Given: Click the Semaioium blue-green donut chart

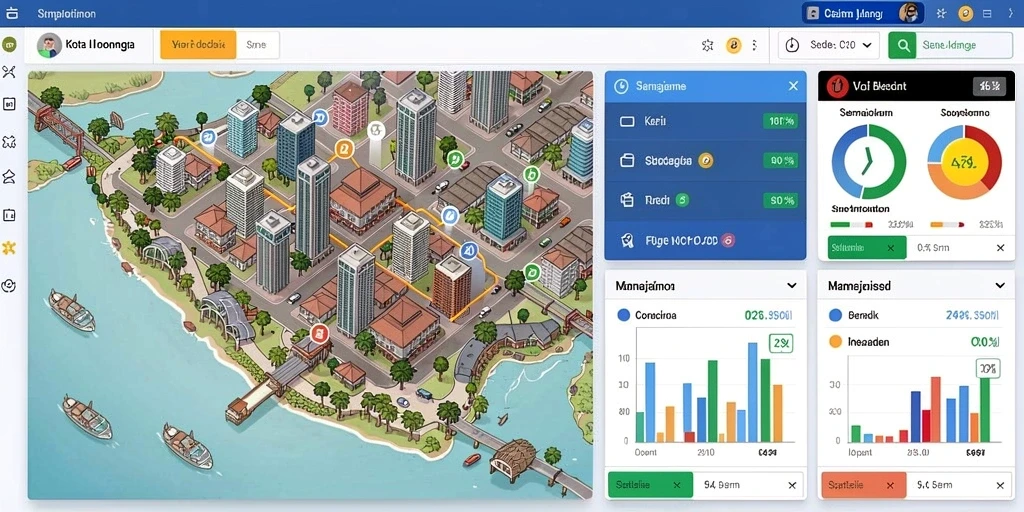Looking at the screenshot, I should coord(869,161).
